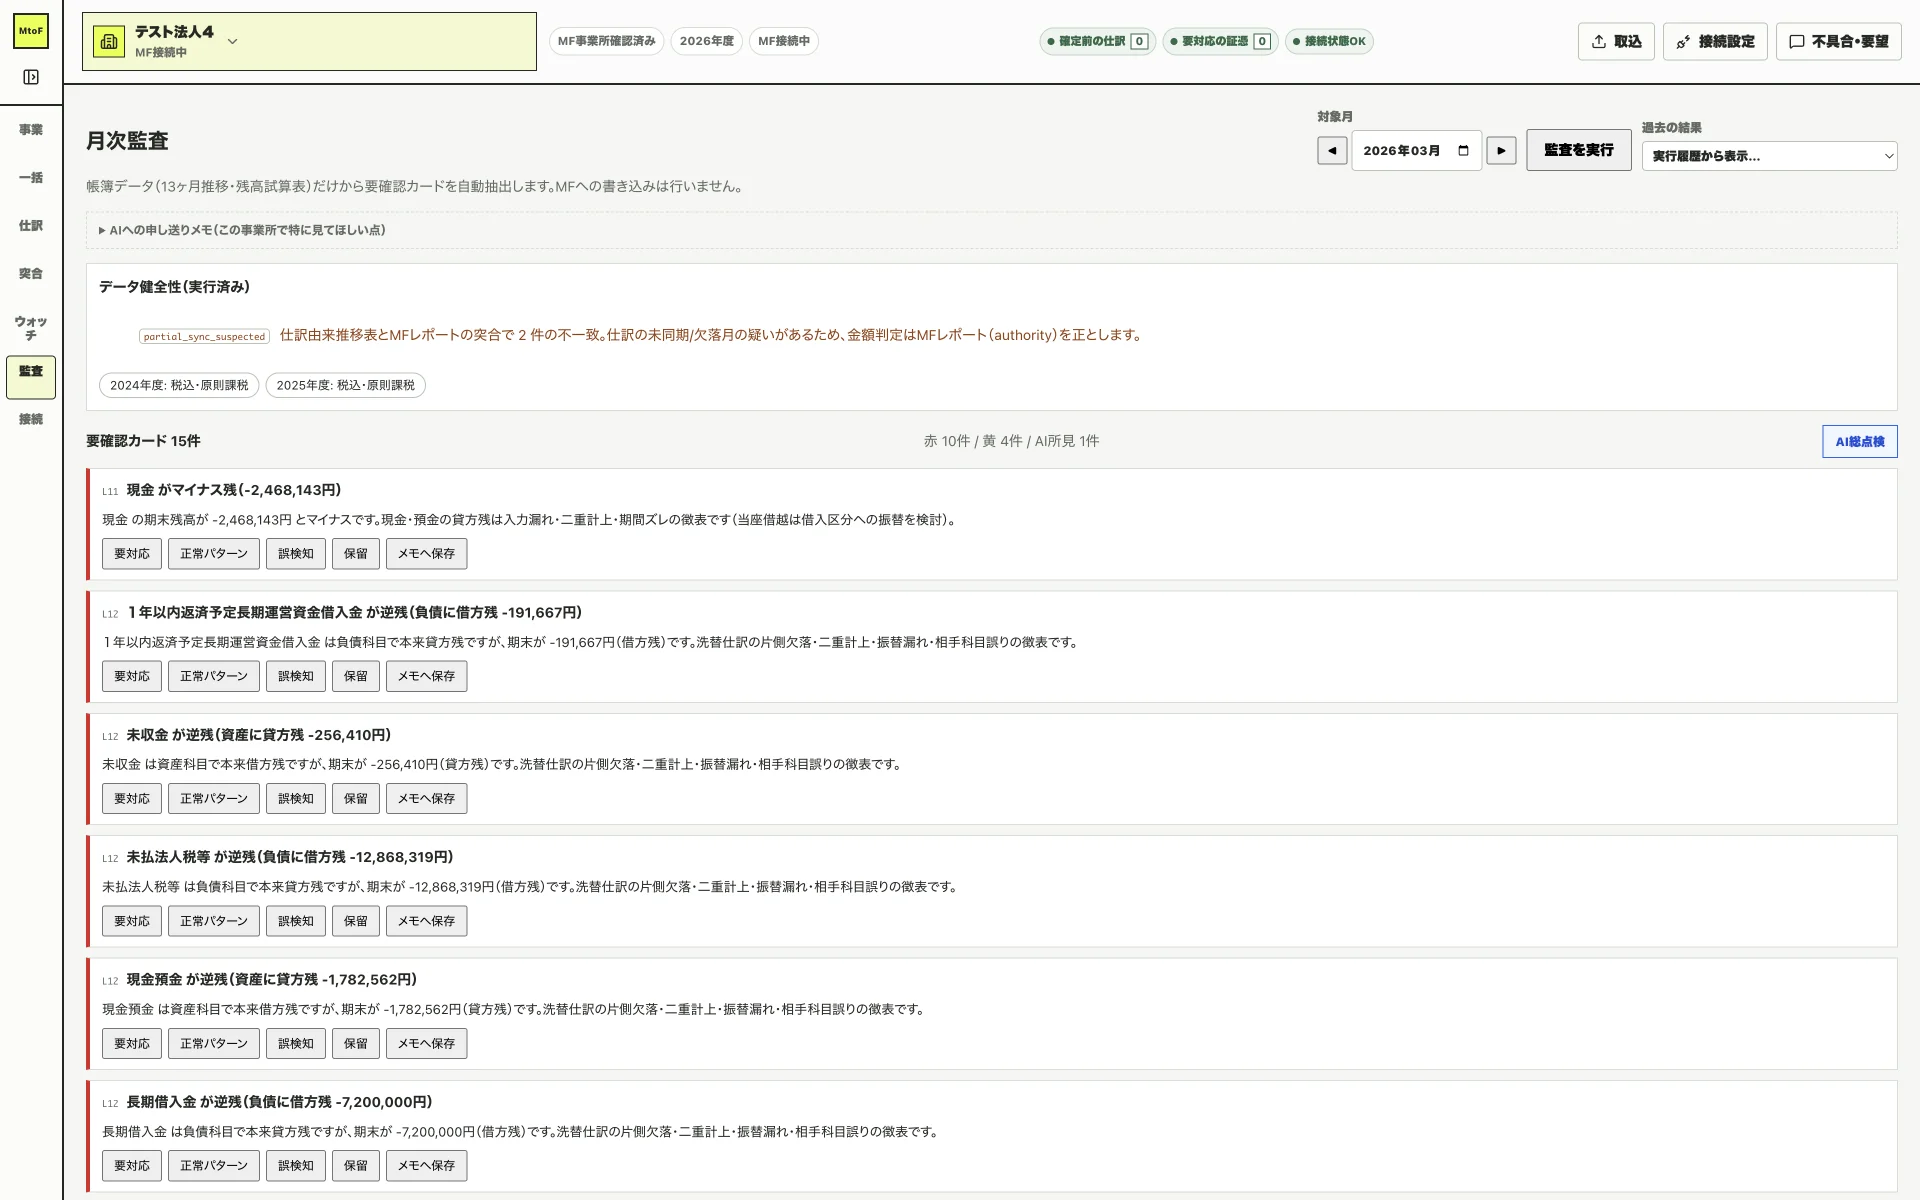Open the 仕訳 sidebar tab
Screen dimensions: 1920x1200
click(31, 226)
